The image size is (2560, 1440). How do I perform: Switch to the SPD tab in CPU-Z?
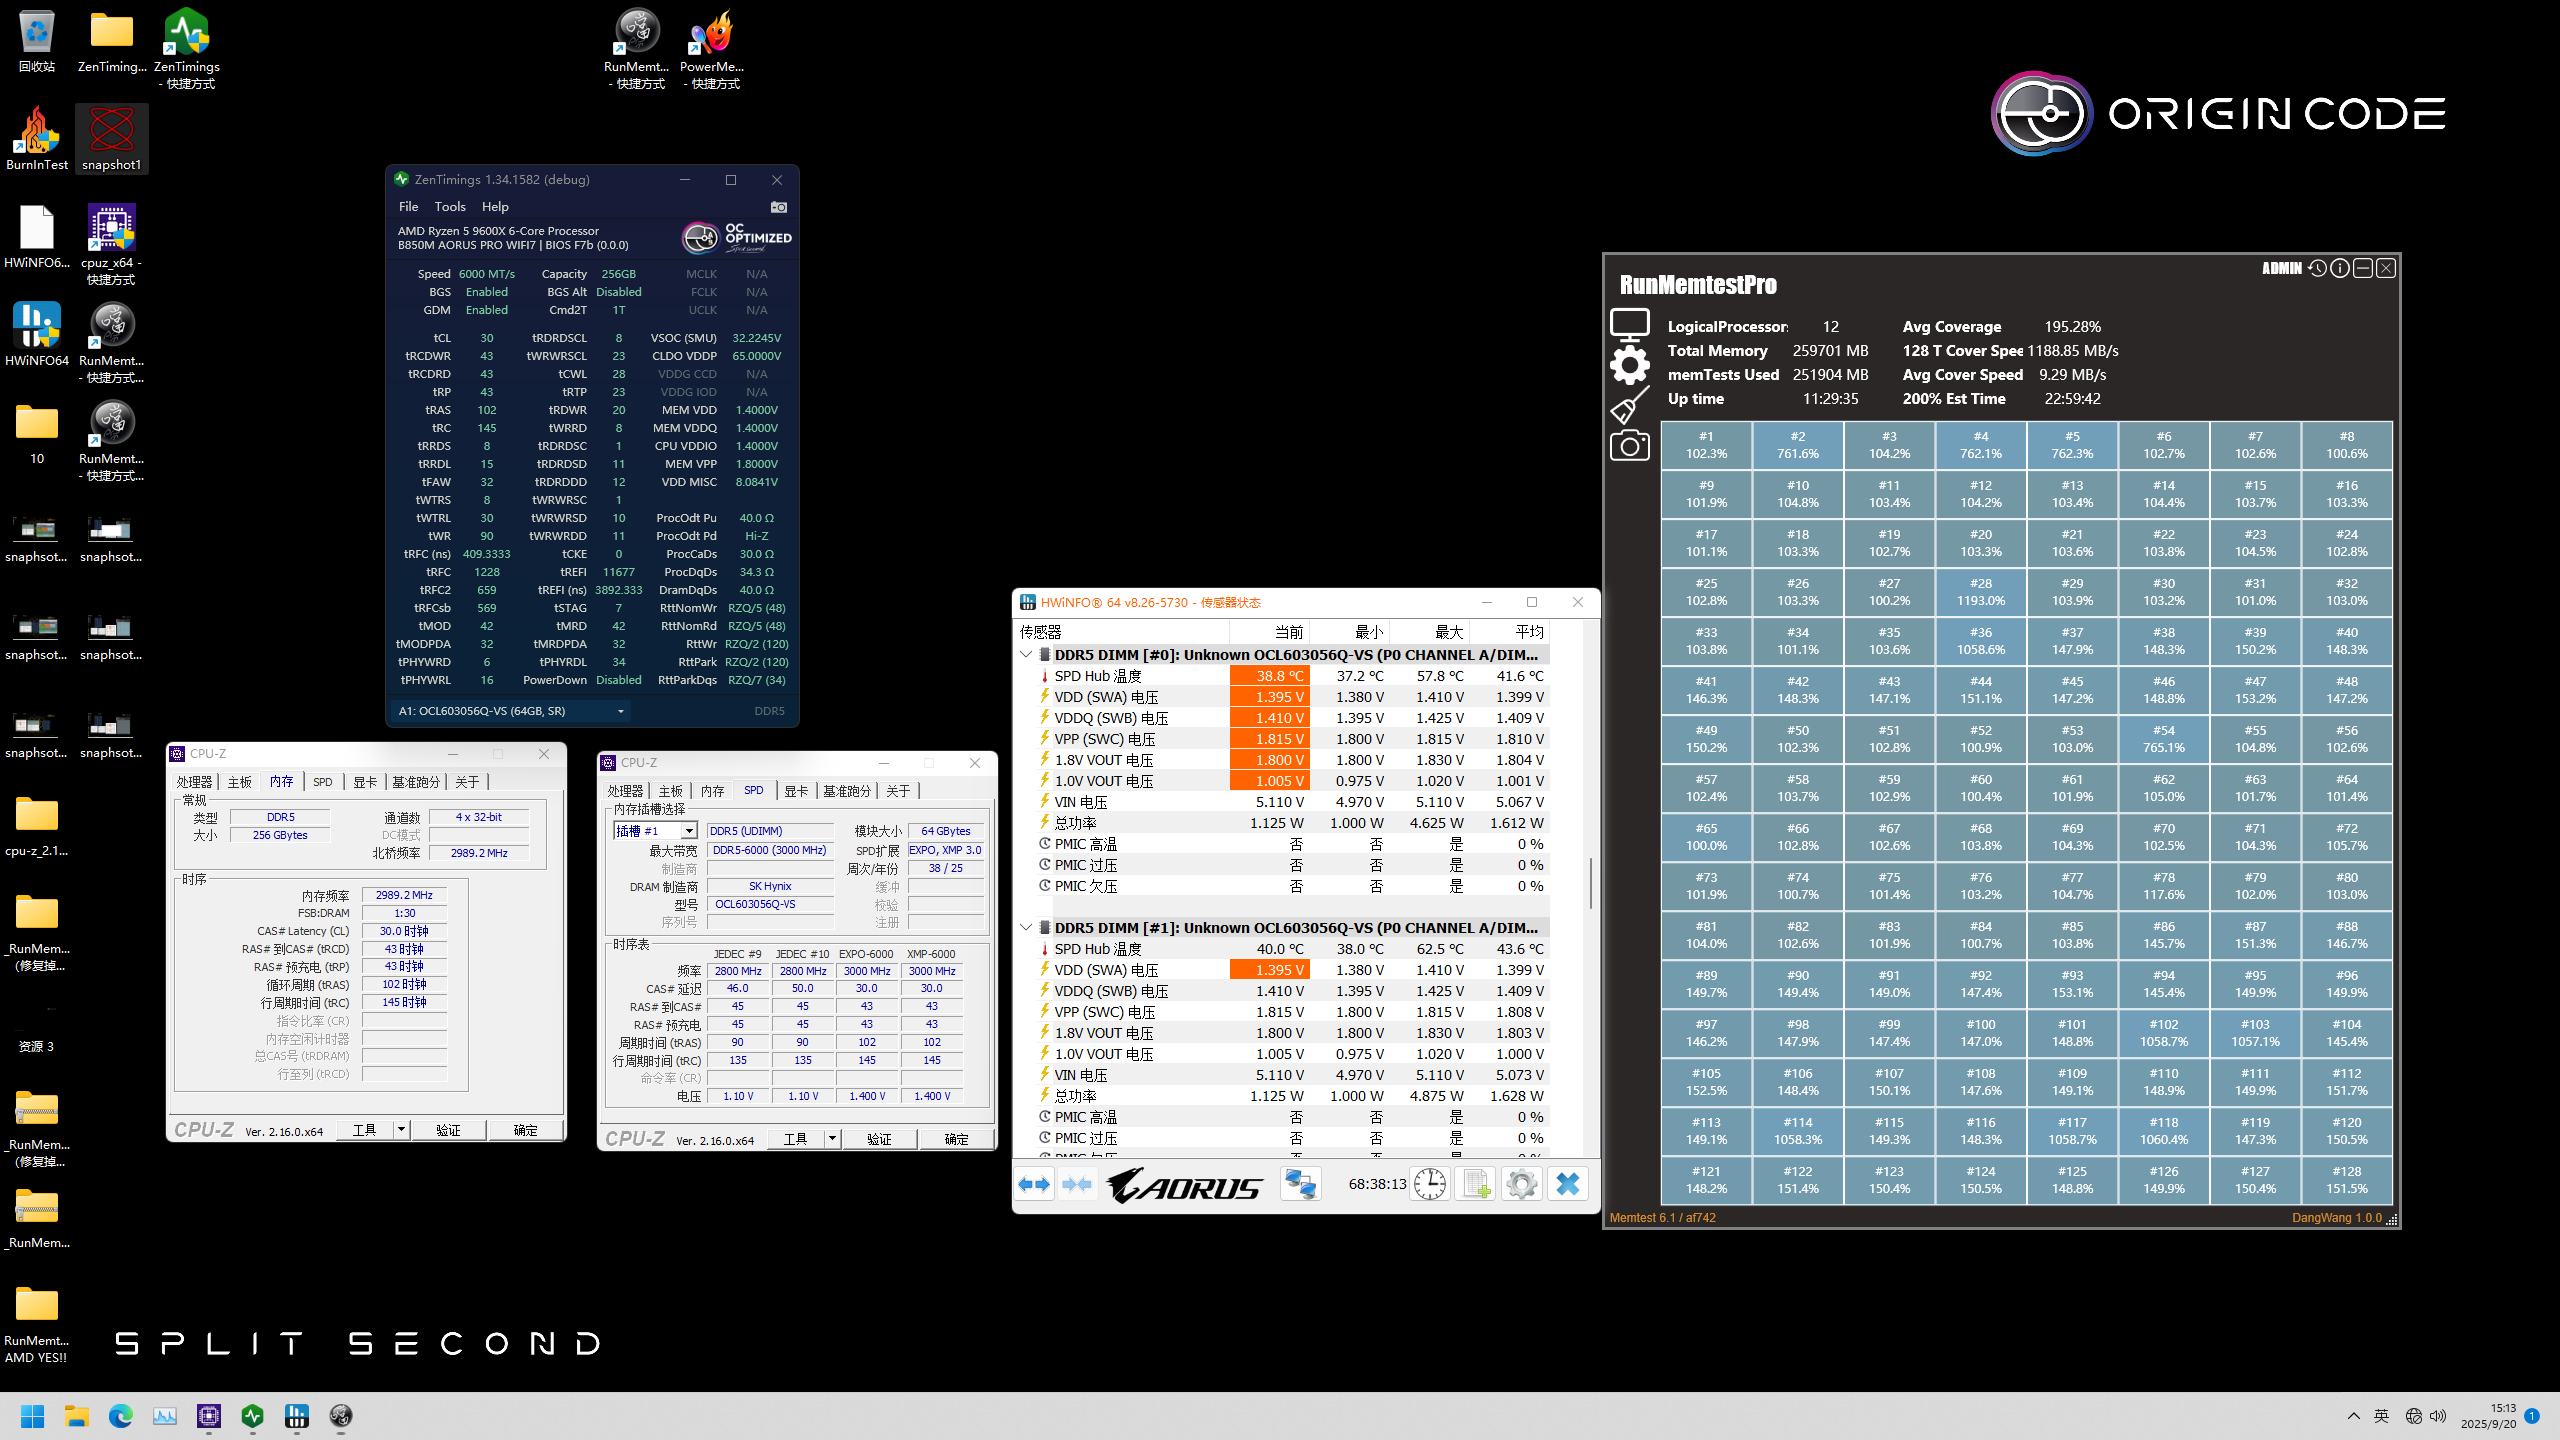pos(322,781)
